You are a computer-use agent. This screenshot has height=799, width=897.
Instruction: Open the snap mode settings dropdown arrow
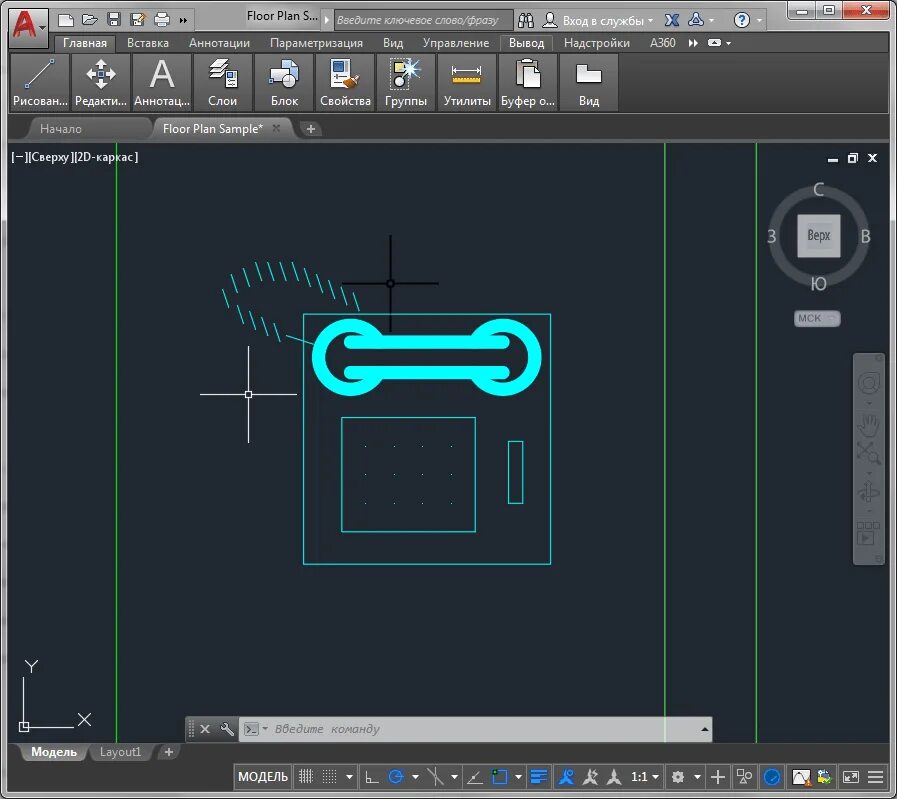[x=349, y=777]
